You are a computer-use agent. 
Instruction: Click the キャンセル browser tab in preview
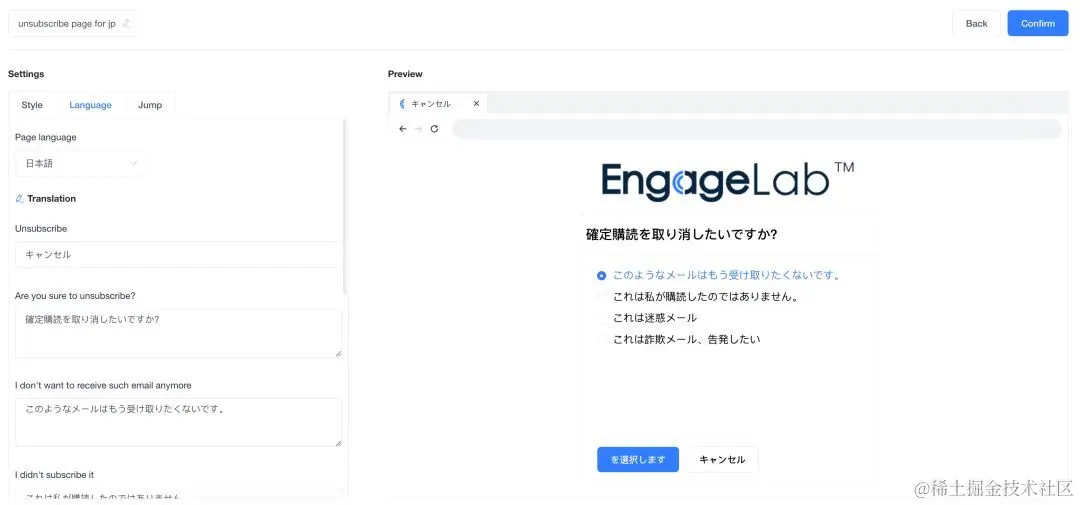(x=438, y=104)
